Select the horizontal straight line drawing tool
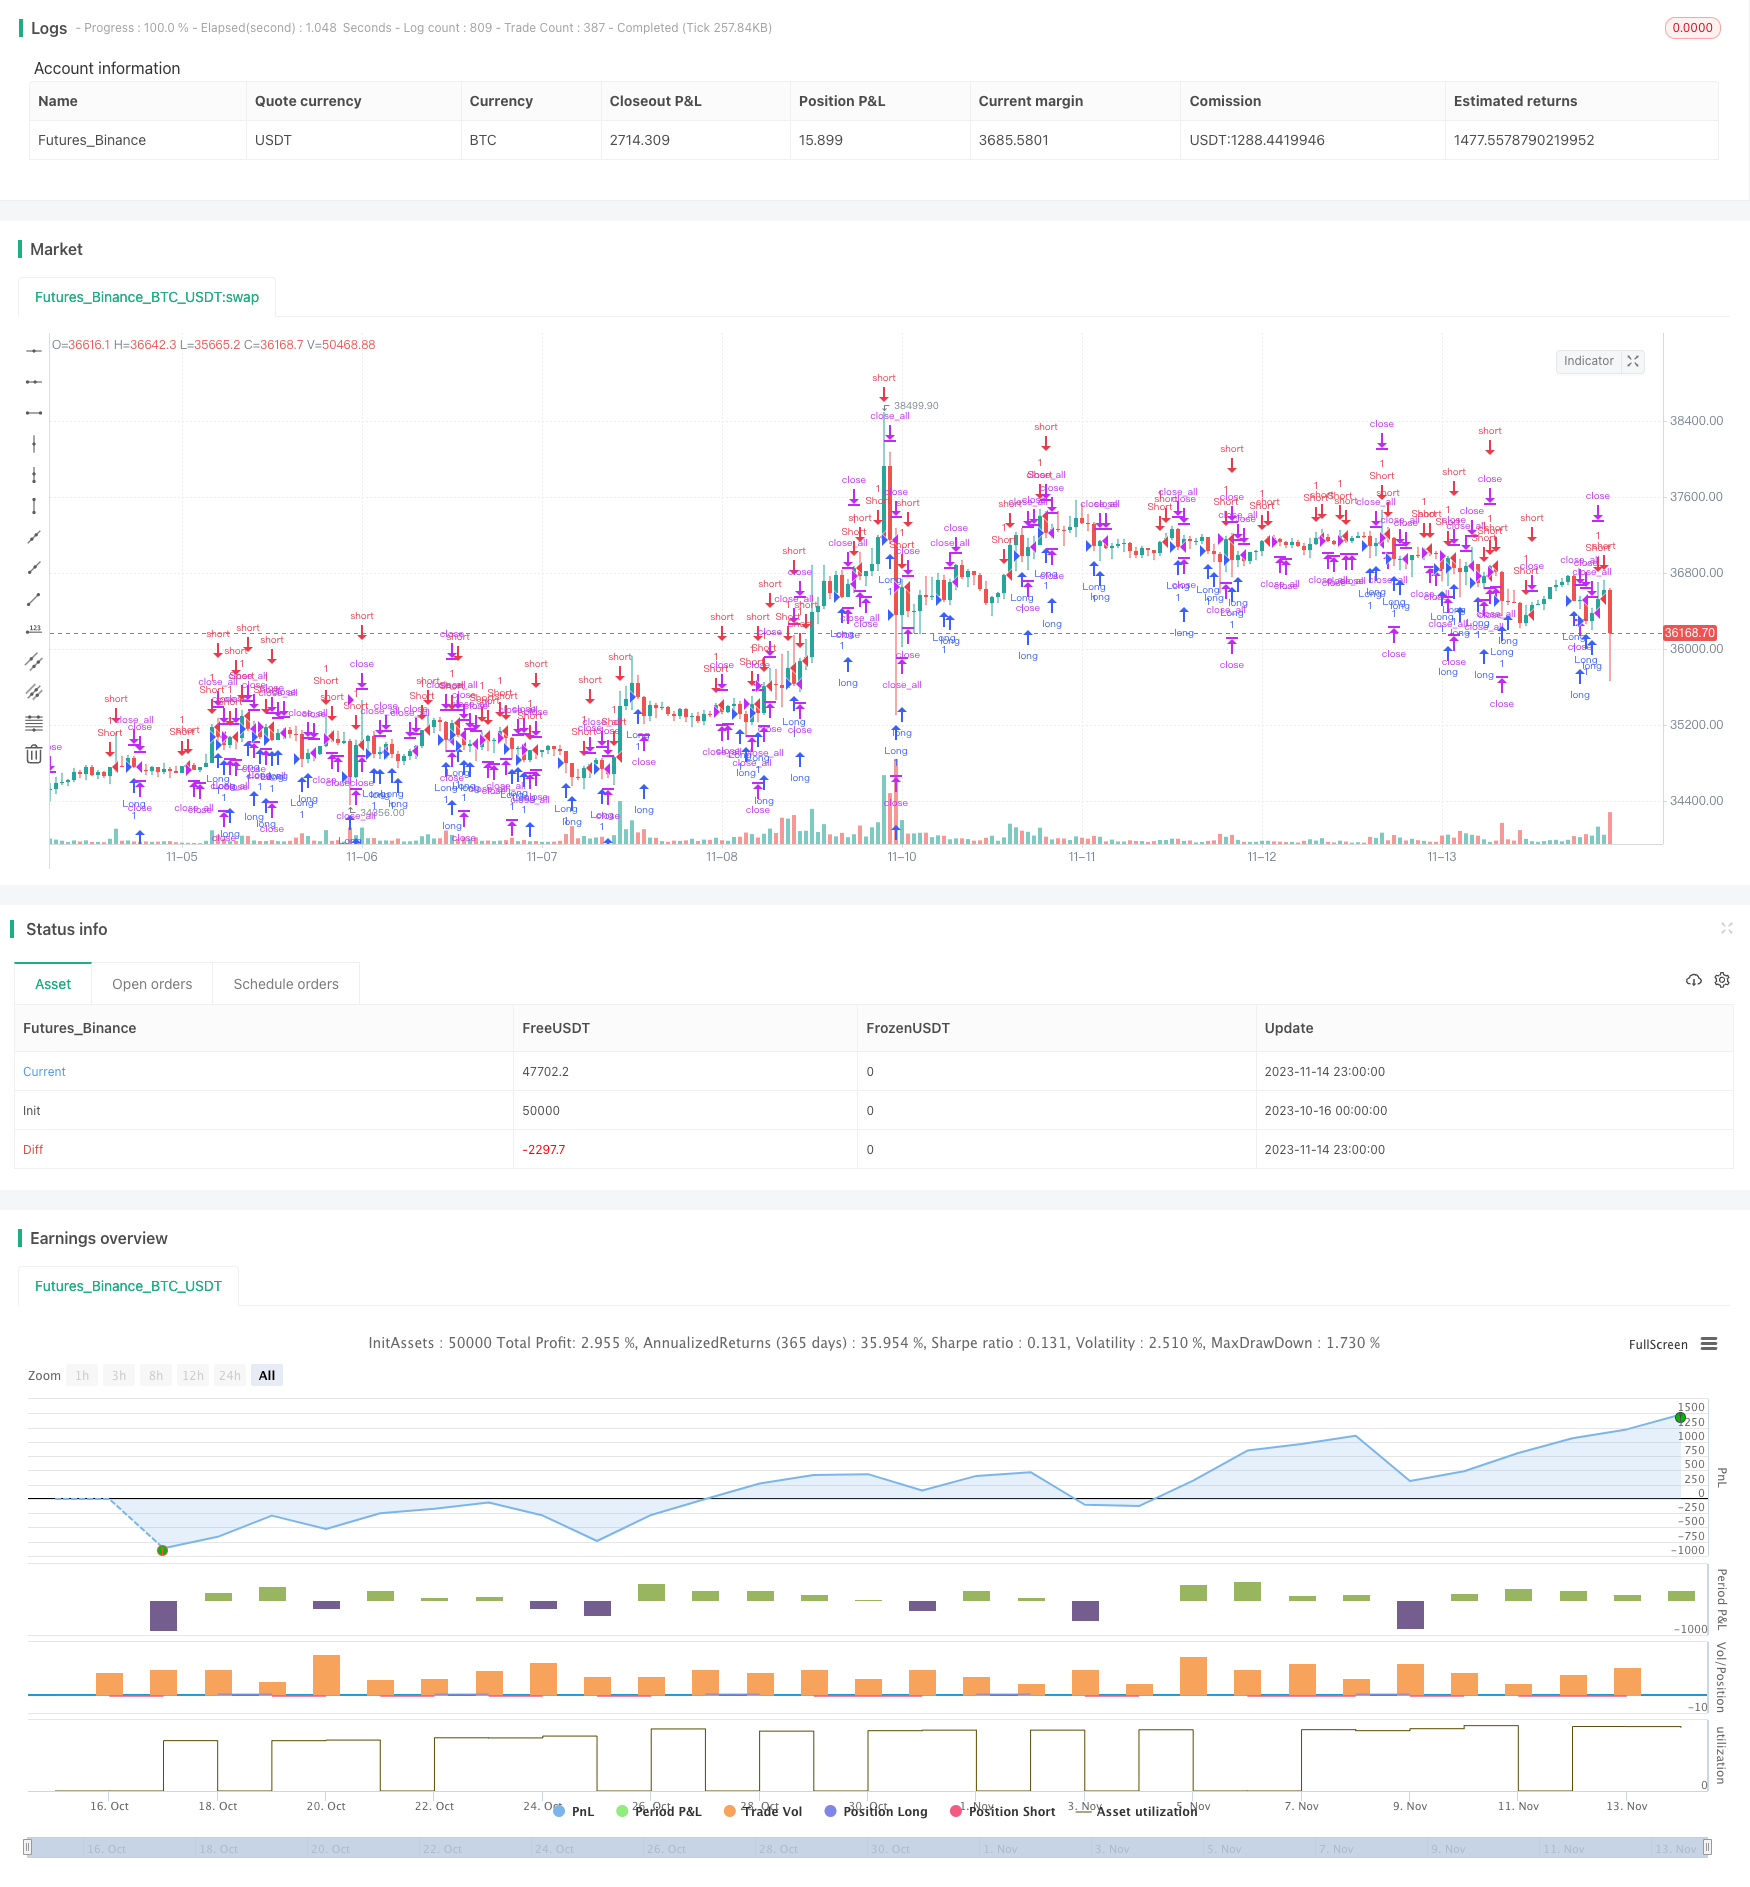The image size is (1750, 1887). [x=34, y=351]
